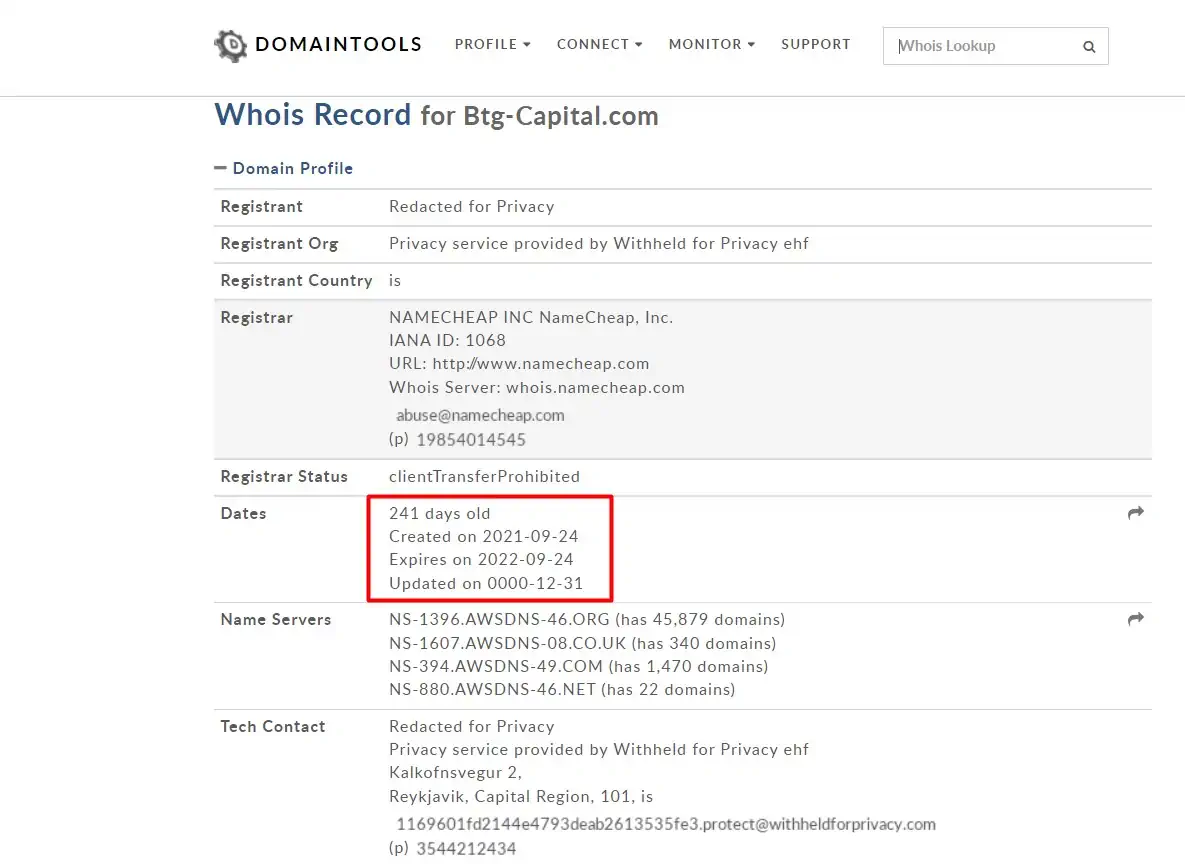The image size is (1185, 864).
Task: Click 'Whois Server: whois.namecheap.com' text
Action: click(537, 388)
